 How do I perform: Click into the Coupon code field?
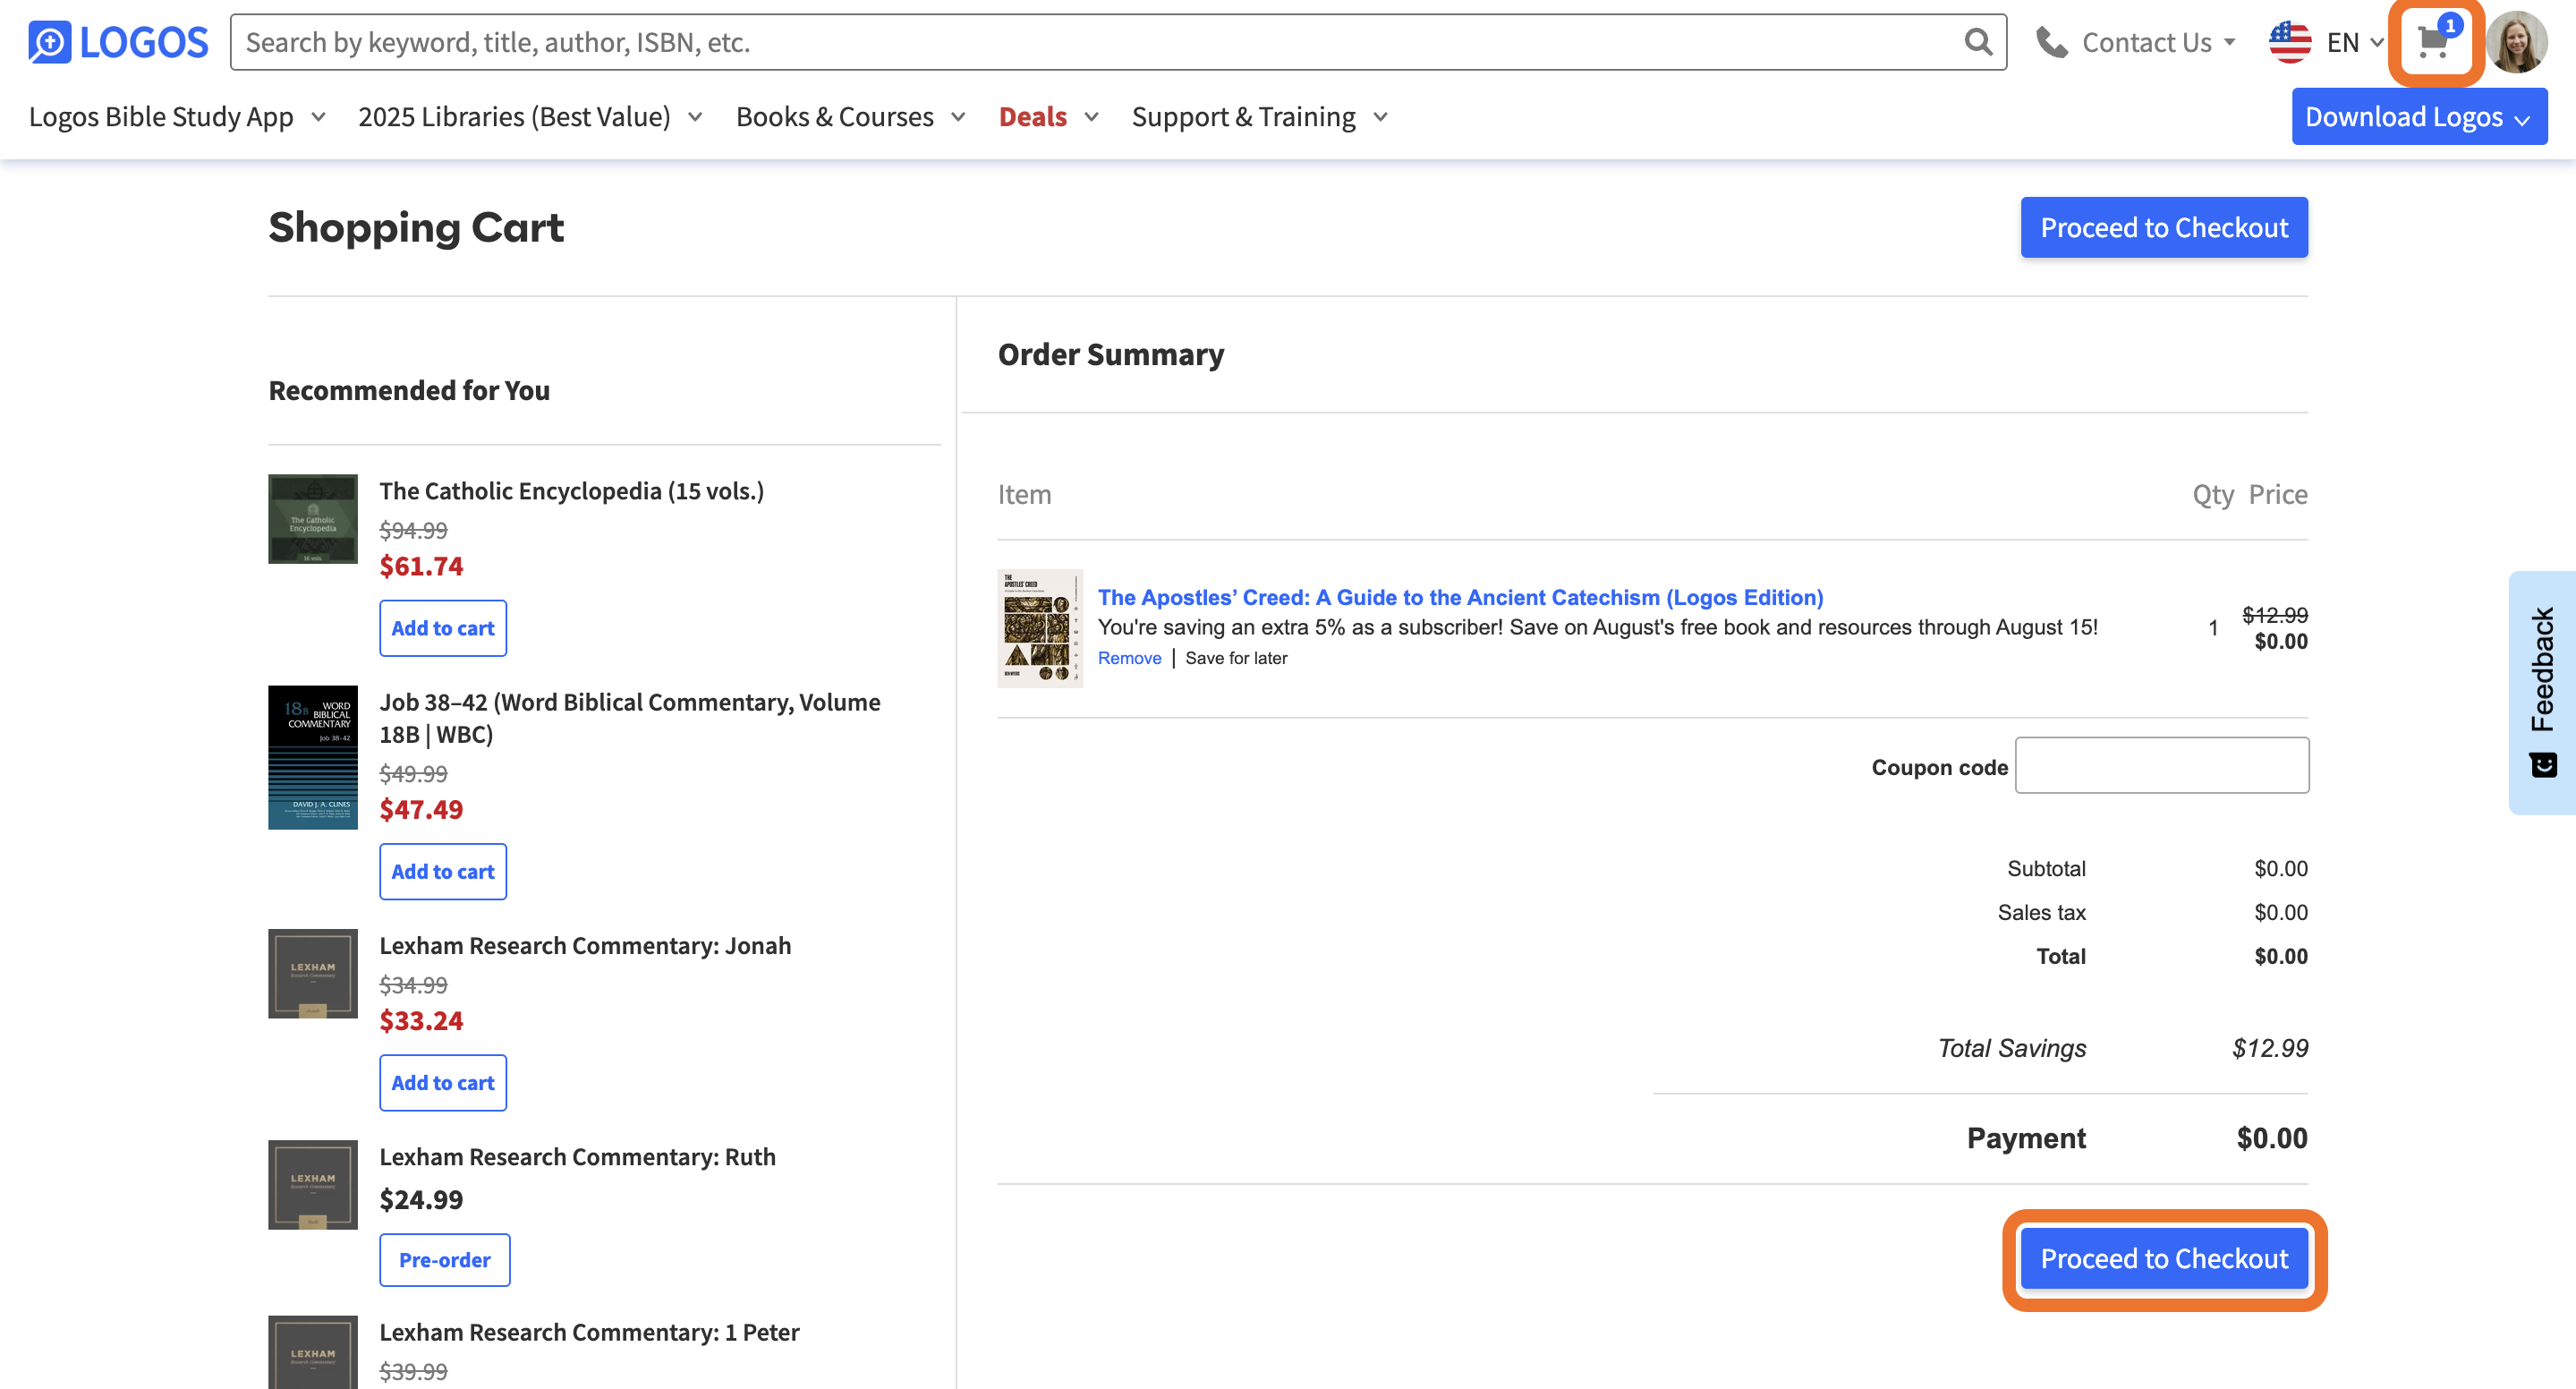[x=2162, y=765]
